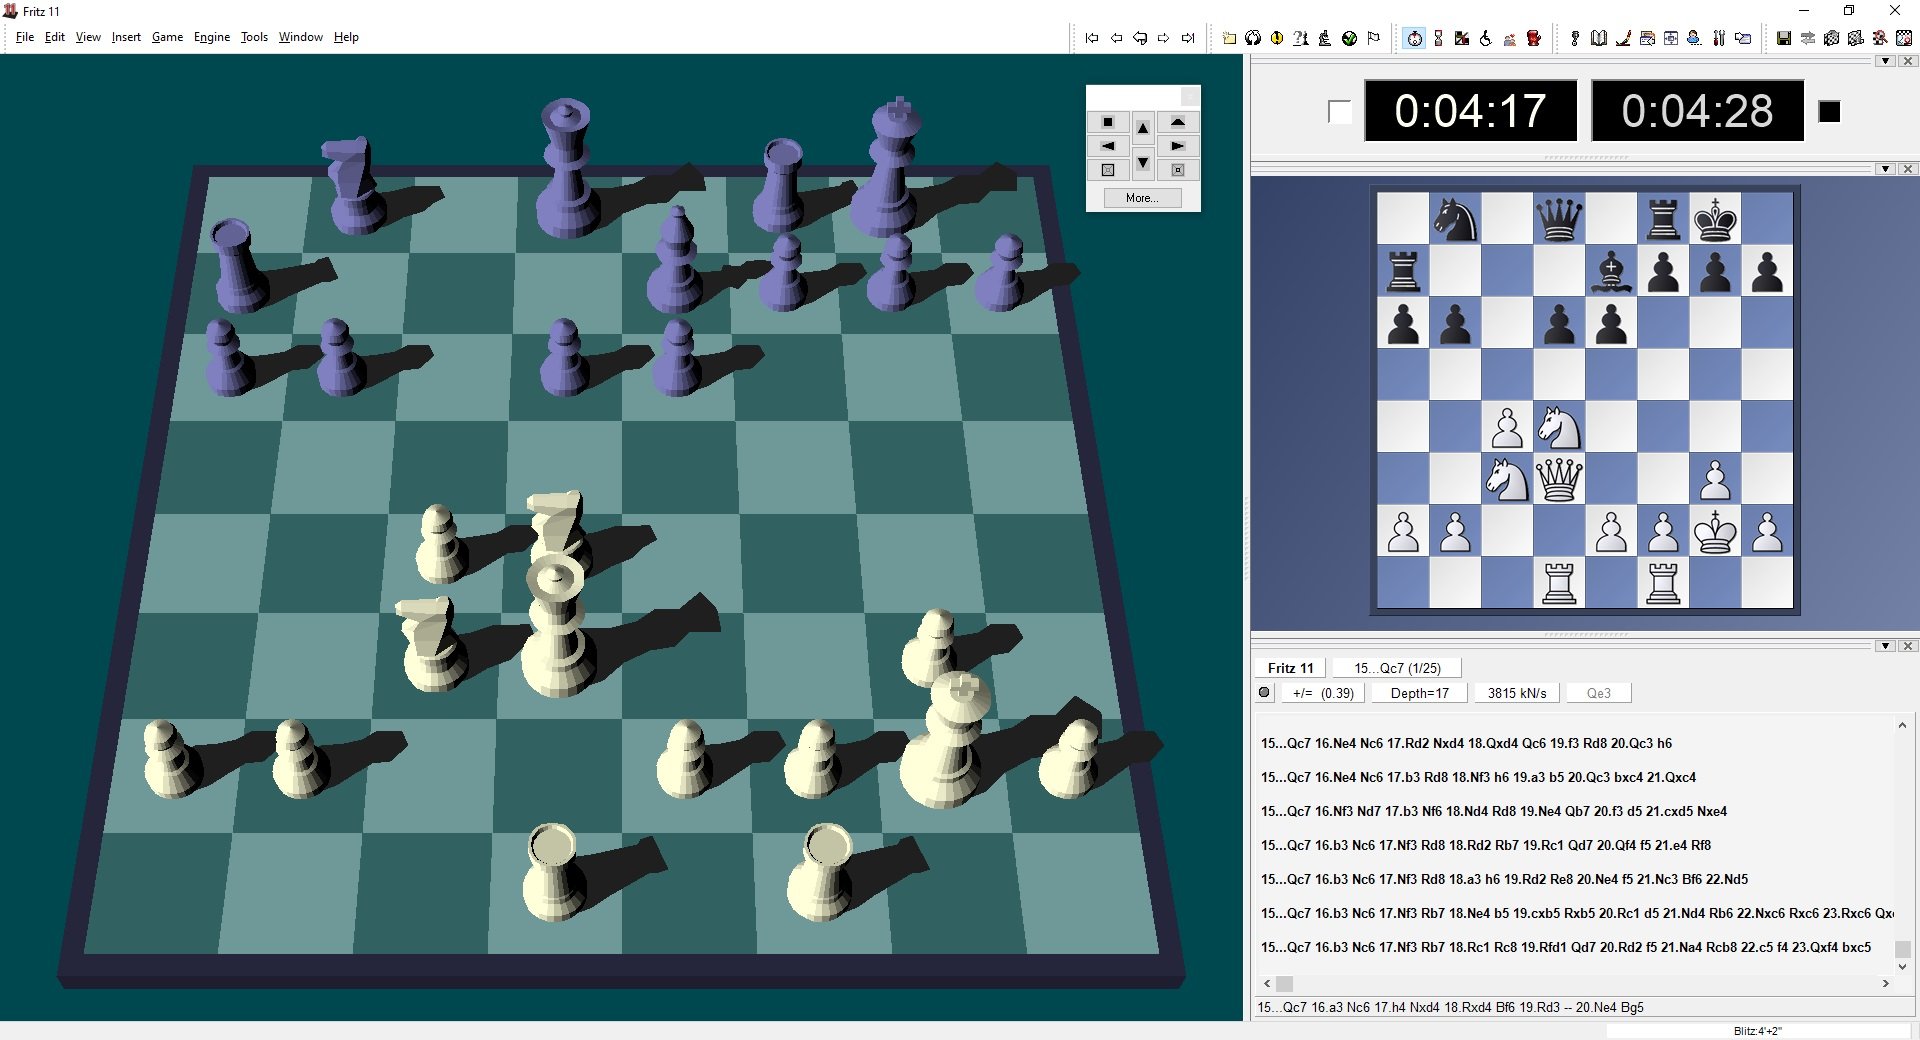Image resolution: width=1920 pixels, height=1040 pixels.
Task: Click the yellow exclamation mark icon
Action: [1277, 38]
